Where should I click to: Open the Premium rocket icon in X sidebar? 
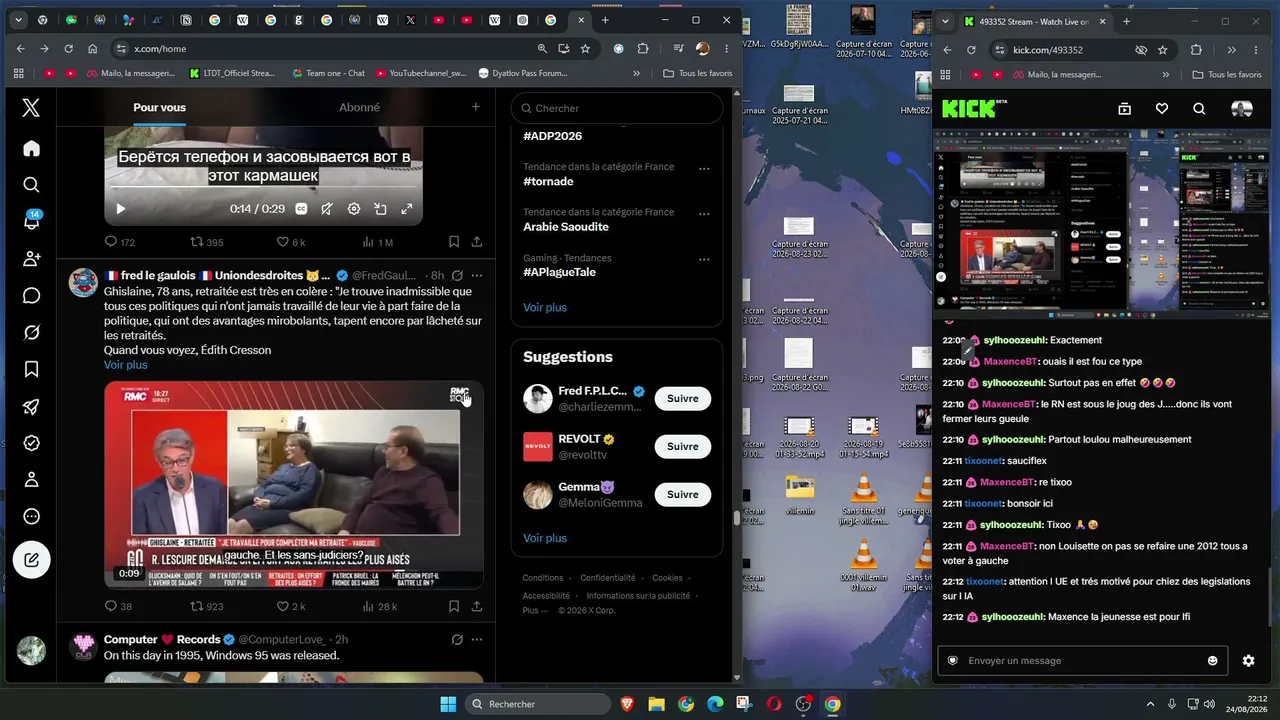pos(31,406)
